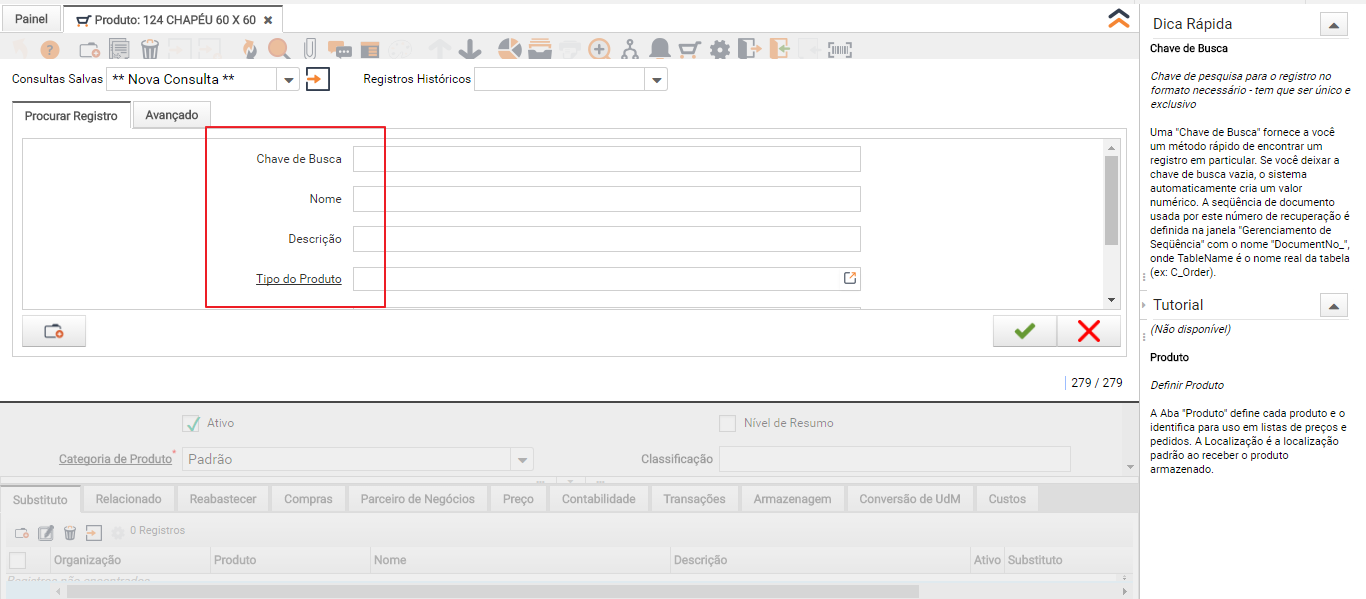Click the orange Import toolbar icon
This screenshot has width=1366, height=599.
click(x=780, y=49)
